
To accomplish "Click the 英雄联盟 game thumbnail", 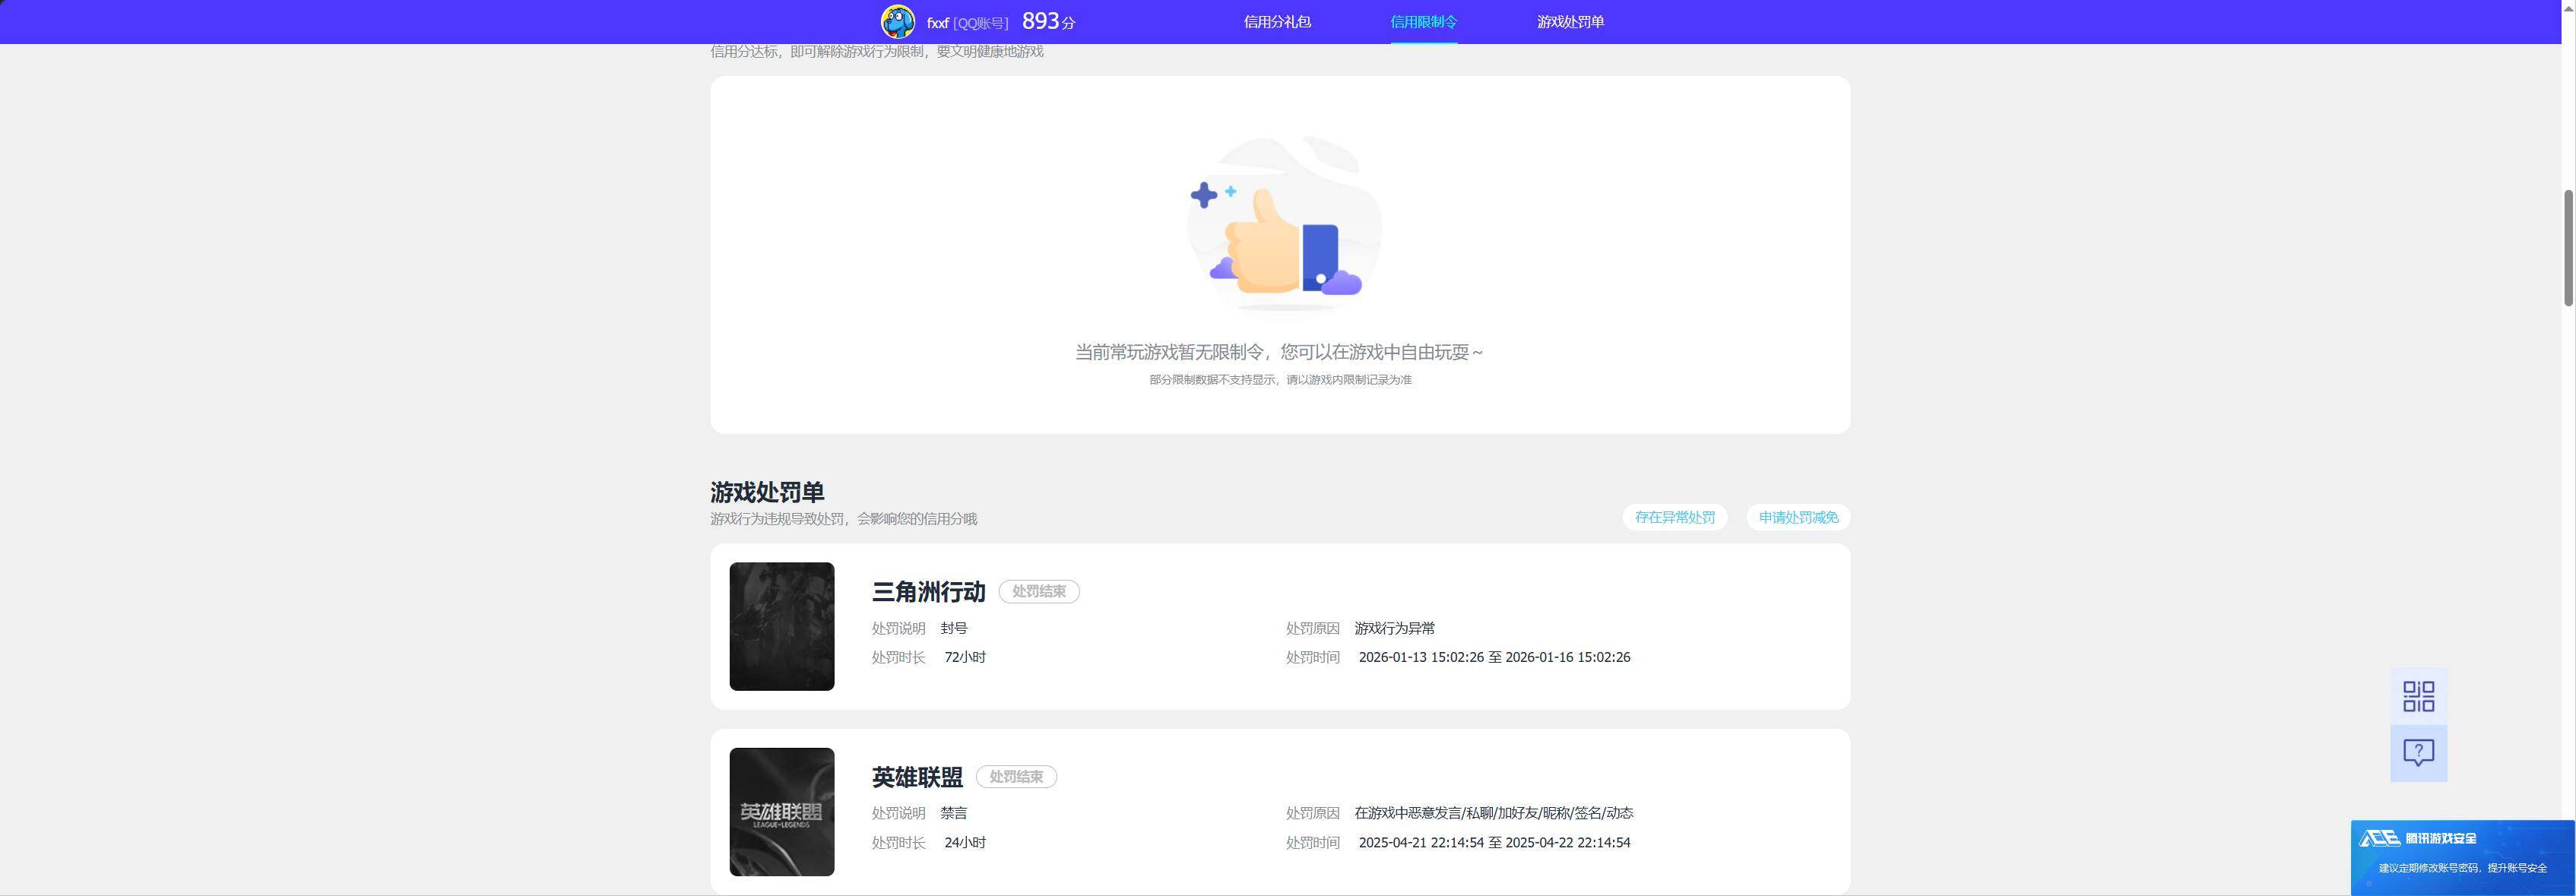I will point(781,812).
